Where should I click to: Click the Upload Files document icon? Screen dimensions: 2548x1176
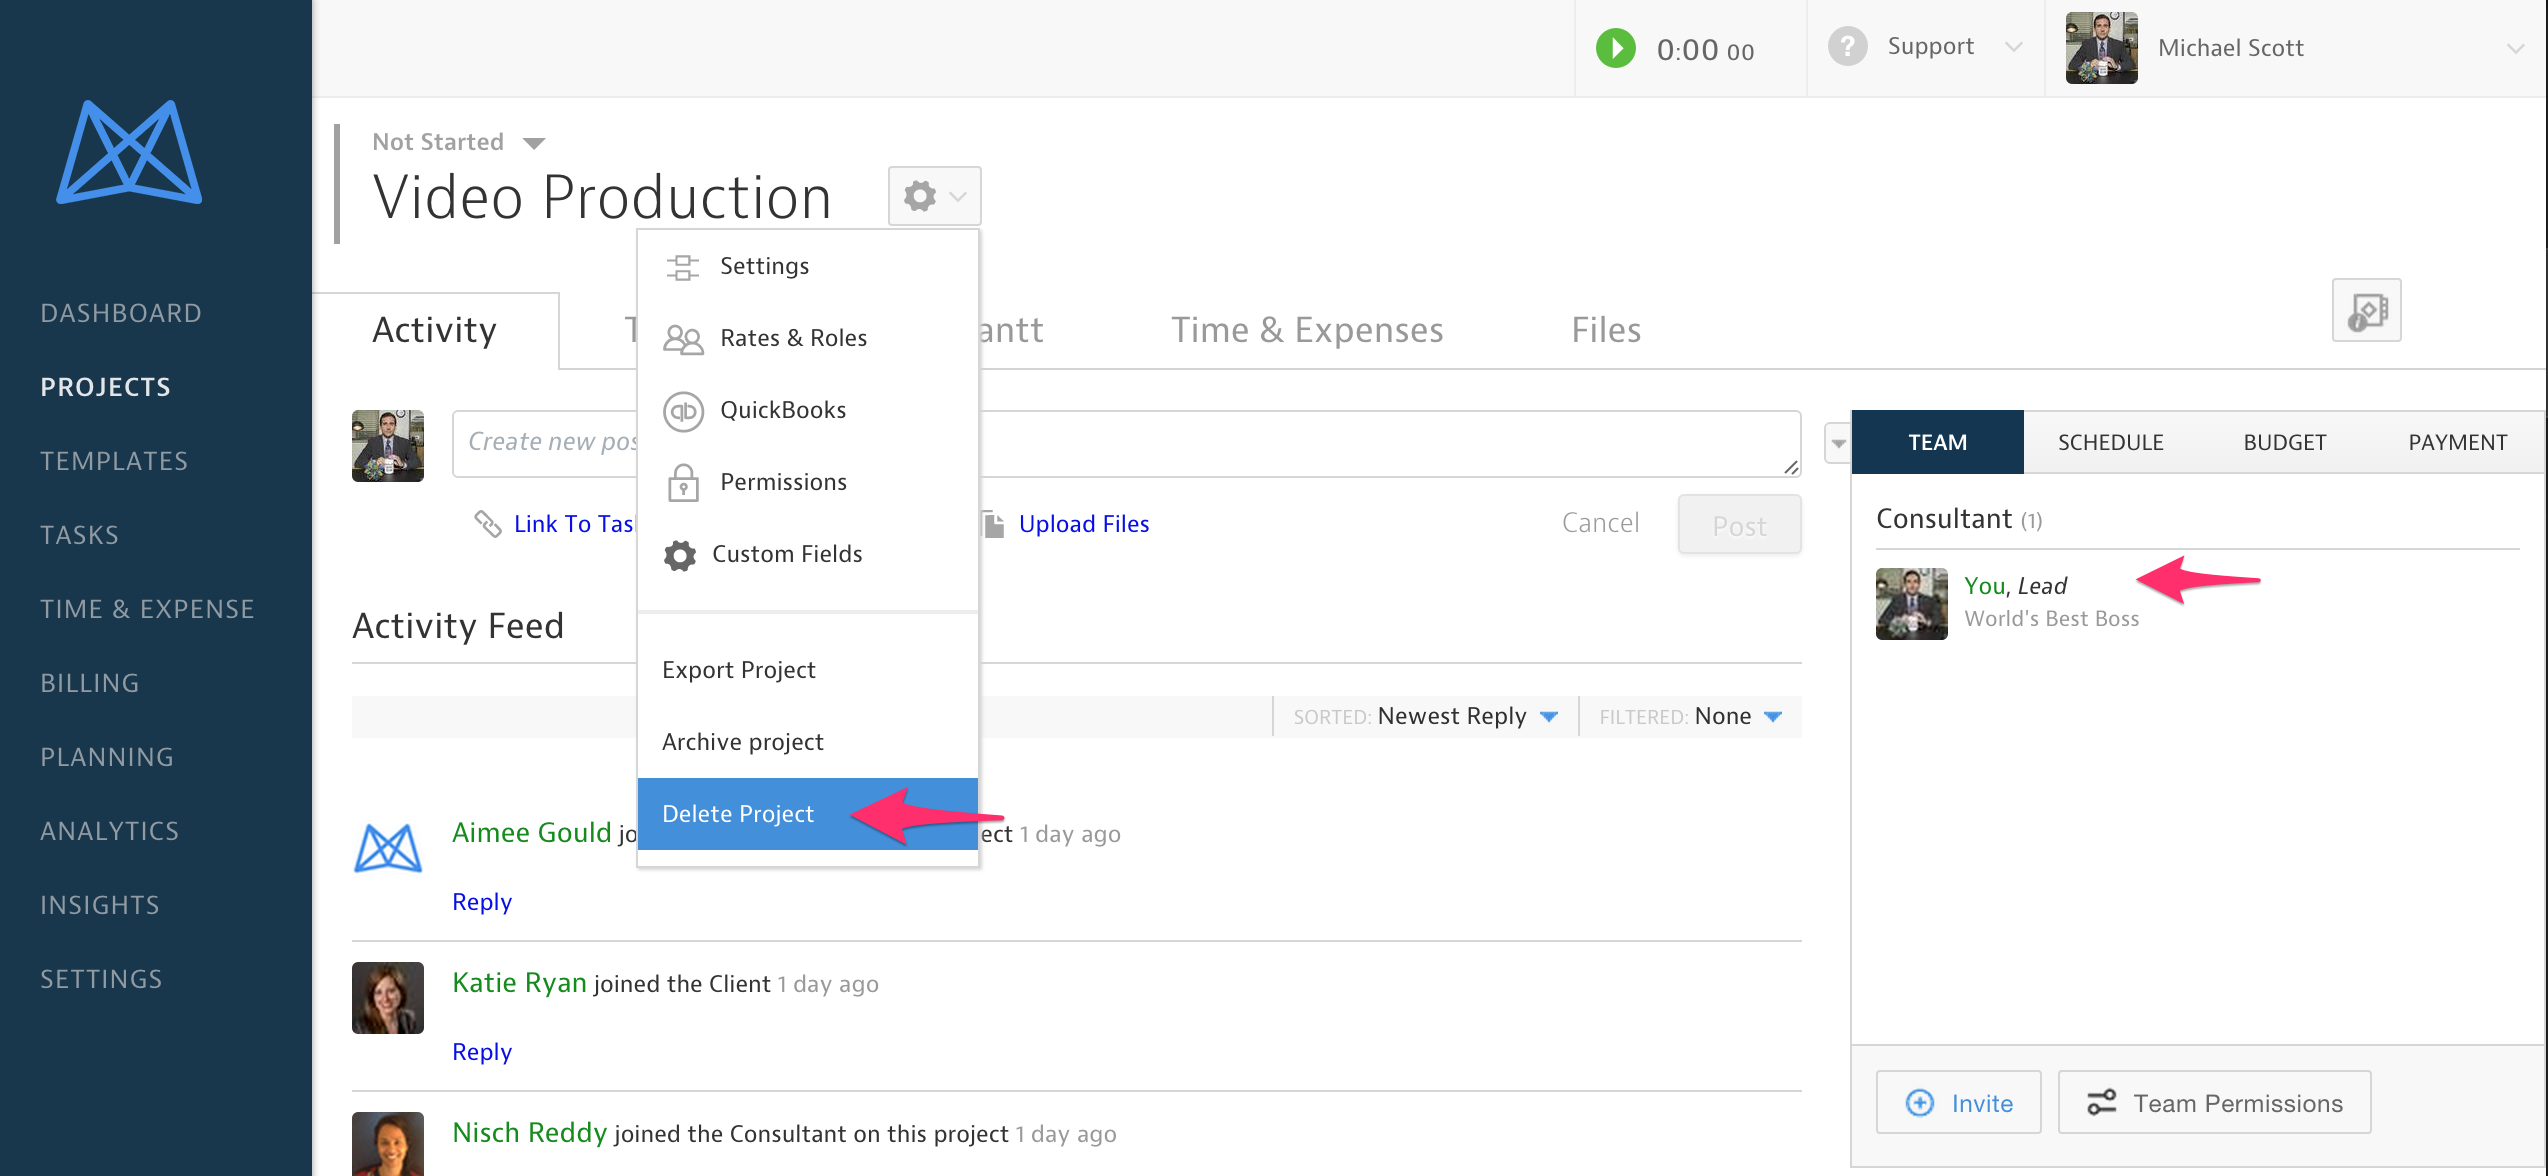993,524
